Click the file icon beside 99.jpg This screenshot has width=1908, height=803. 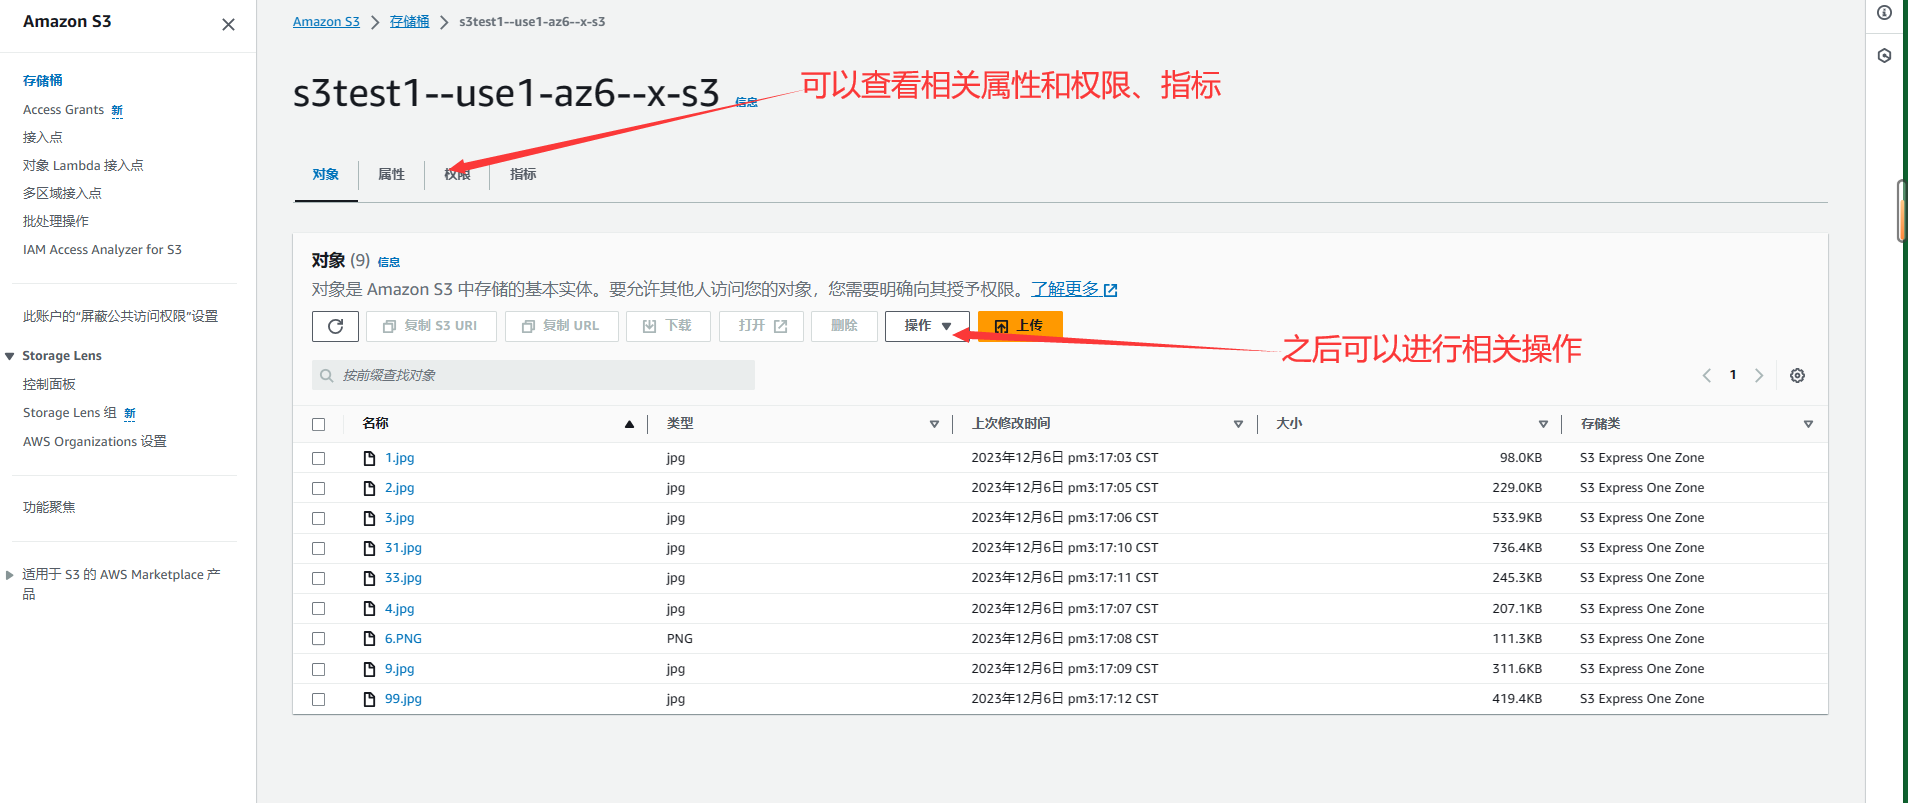pos(369,699)
